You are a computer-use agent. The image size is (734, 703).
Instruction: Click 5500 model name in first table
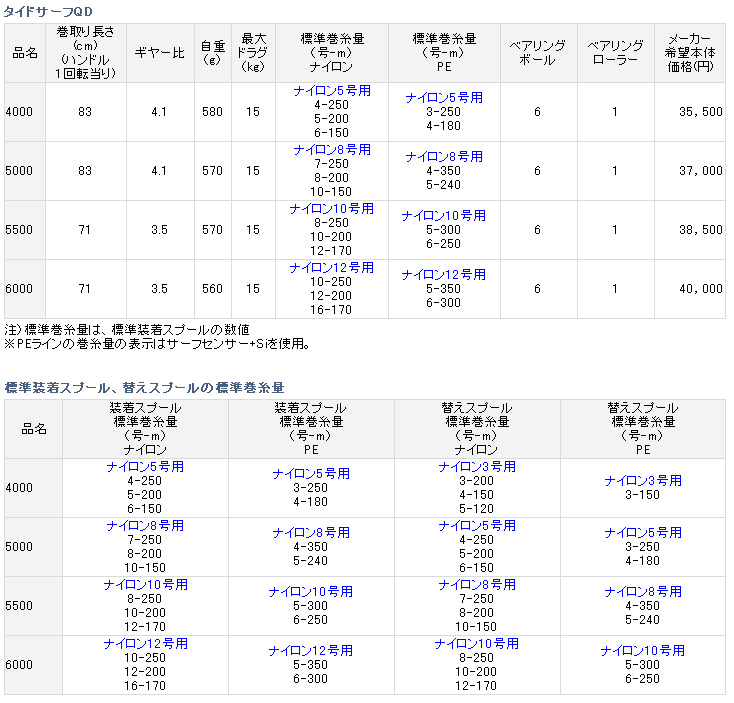[19, 230]
